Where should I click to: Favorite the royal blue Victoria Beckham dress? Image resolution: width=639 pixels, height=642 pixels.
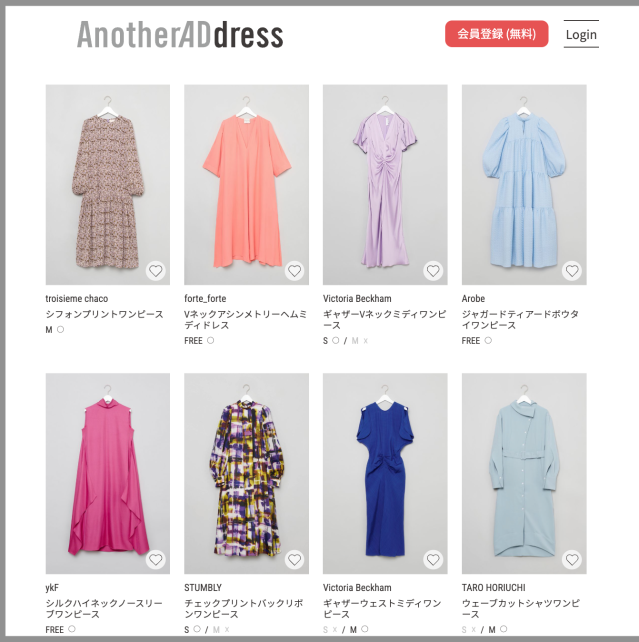pos(433,560)
